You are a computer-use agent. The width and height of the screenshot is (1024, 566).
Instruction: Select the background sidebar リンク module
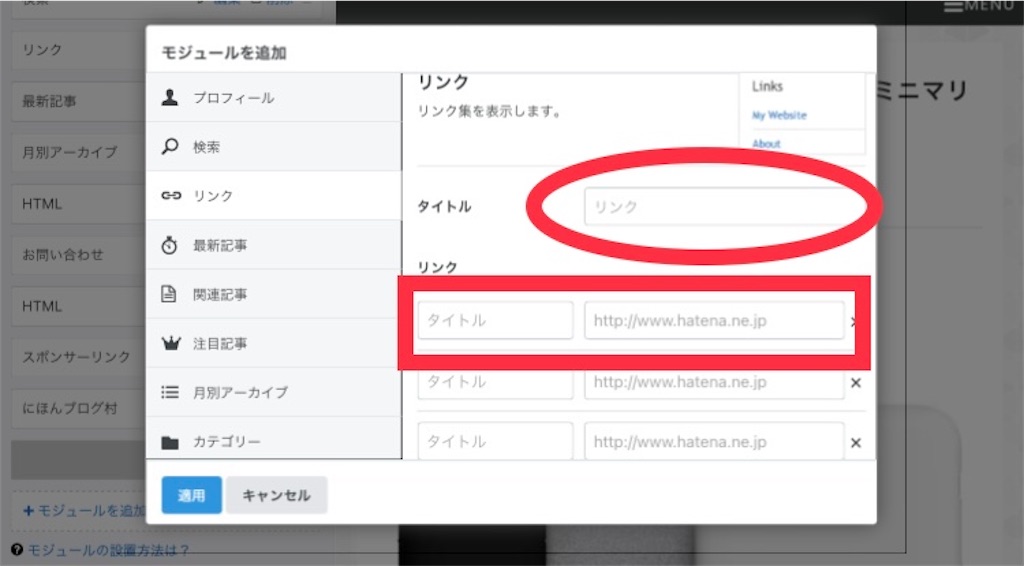click(78, 50)
